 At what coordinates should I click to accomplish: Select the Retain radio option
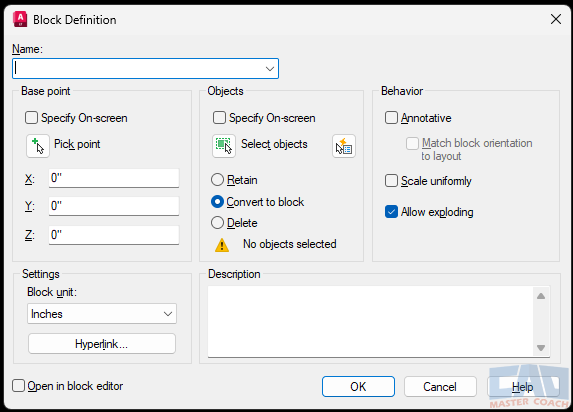point(217,179)
